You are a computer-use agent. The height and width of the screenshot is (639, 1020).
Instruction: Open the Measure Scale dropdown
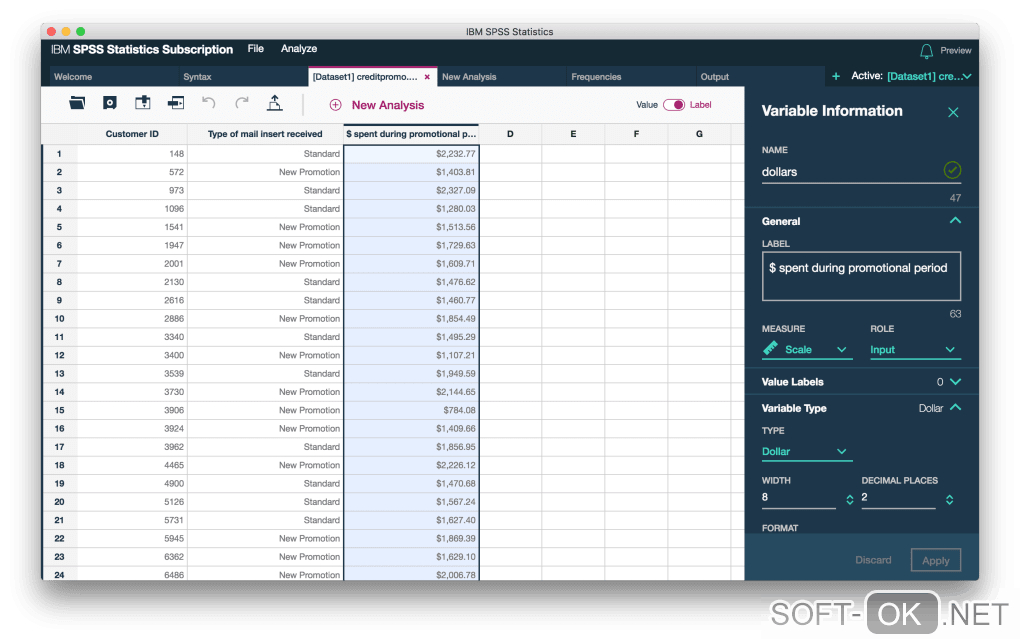pyautogui.click(x=807, y=349)
